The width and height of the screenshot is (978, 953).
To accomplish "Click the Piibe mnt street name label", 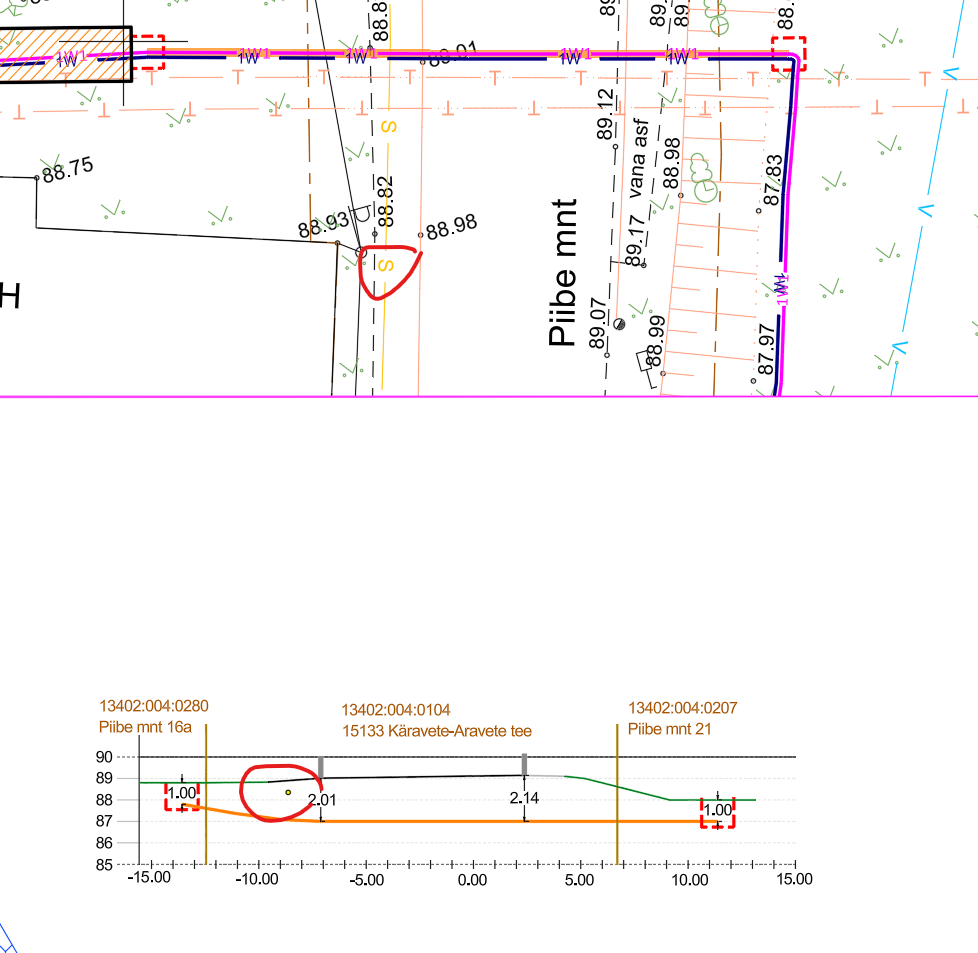I will click(564, 272).
